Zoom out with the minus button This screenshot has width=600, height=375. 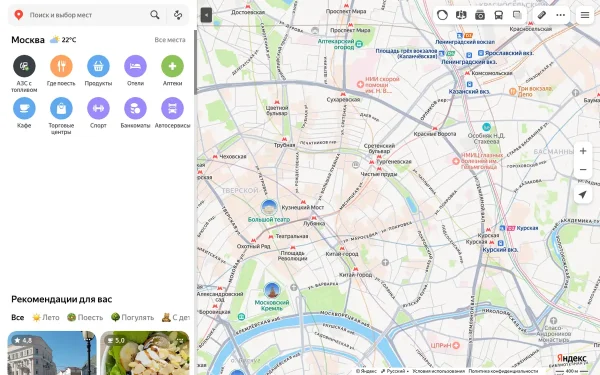583,169
